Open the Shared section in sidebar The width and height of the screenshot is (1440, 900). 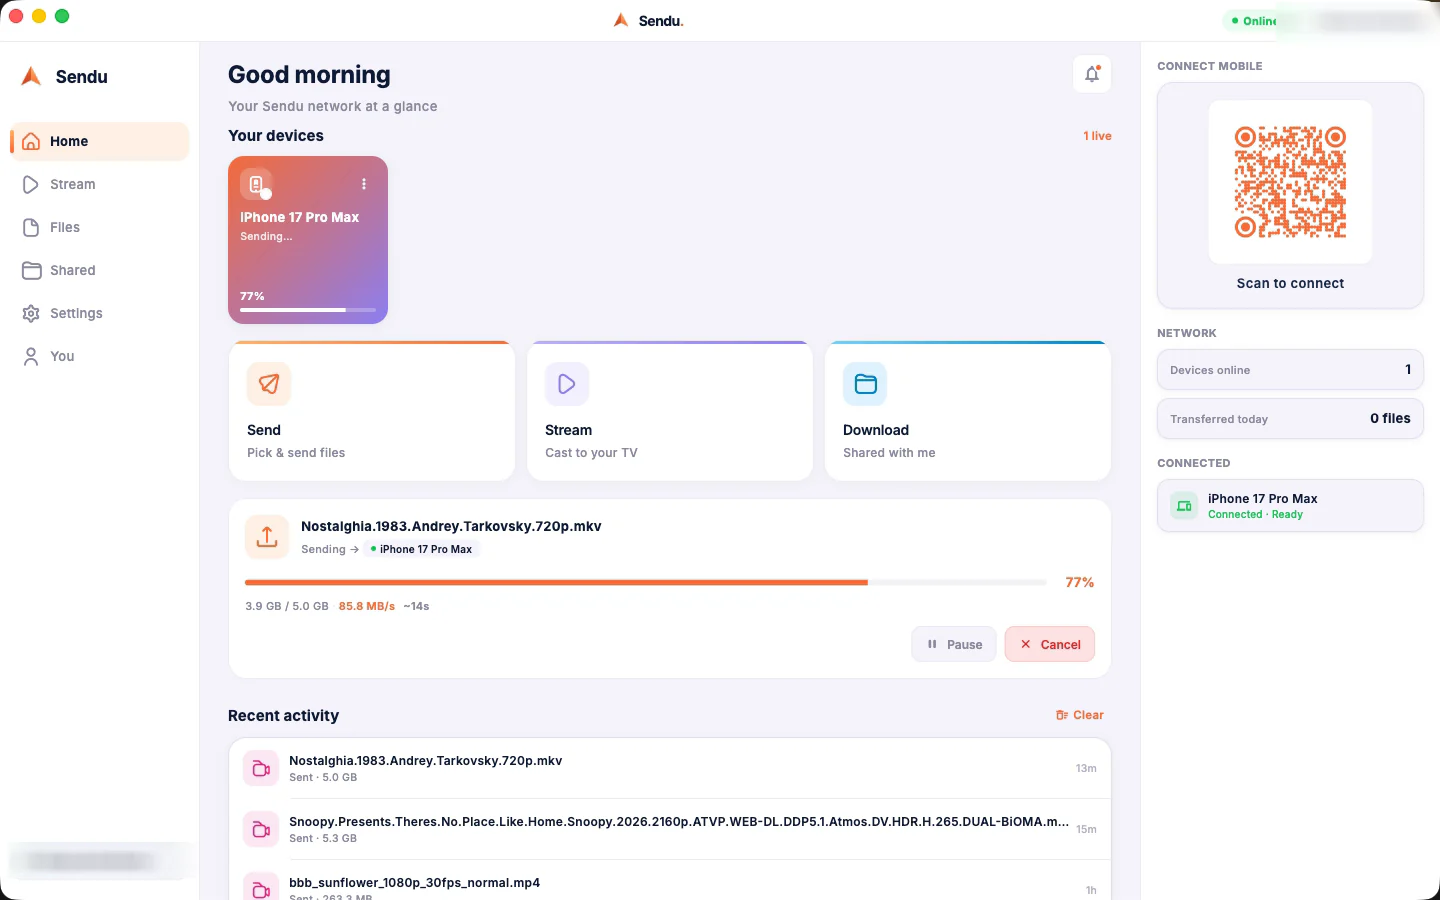click(x=99, y=270)
